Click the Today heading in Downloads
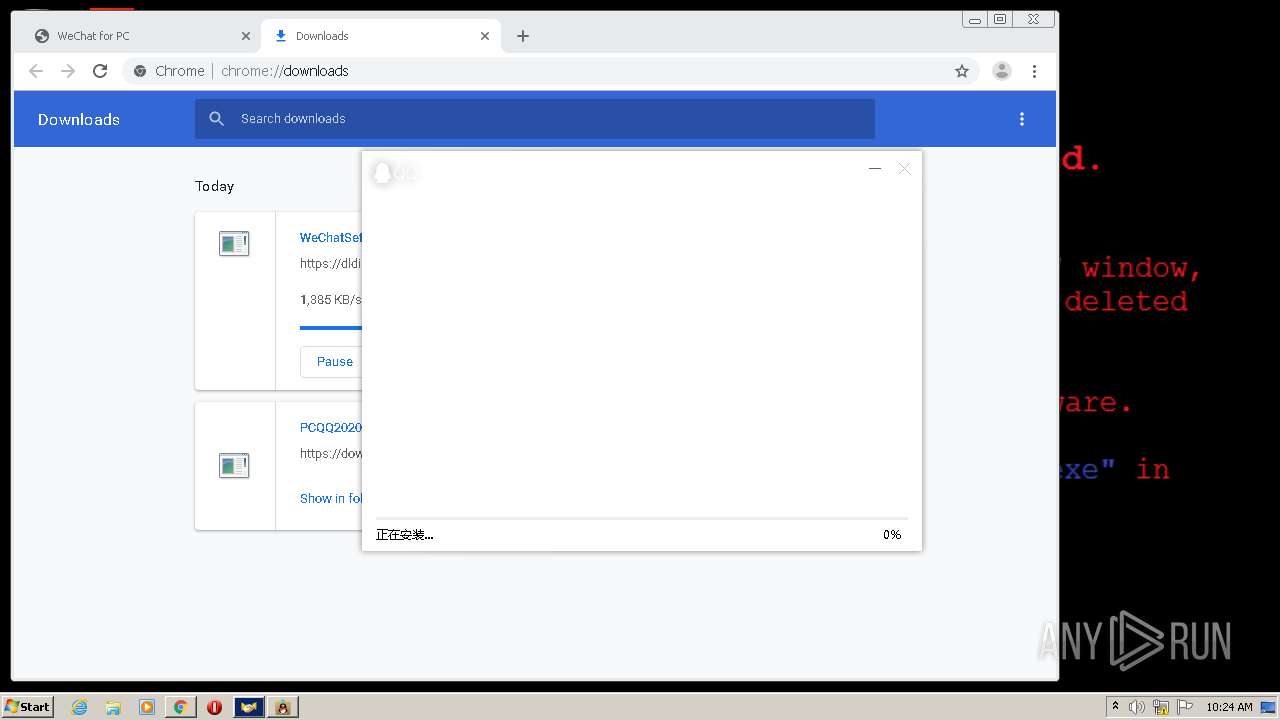Screen dimensions: 1280x720 pos(214,186)
